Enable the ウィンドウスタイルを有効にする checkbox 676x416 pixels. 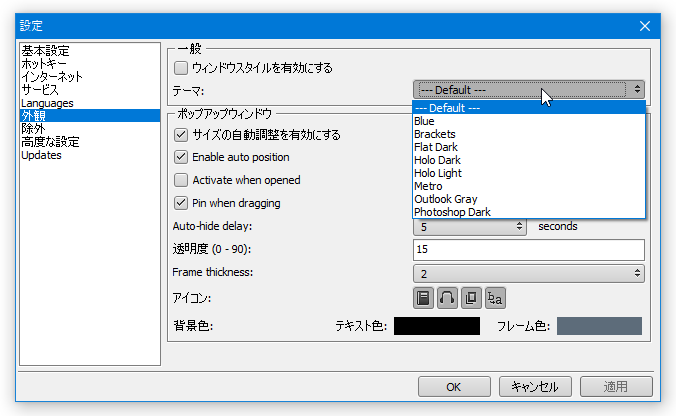(181, 68)
